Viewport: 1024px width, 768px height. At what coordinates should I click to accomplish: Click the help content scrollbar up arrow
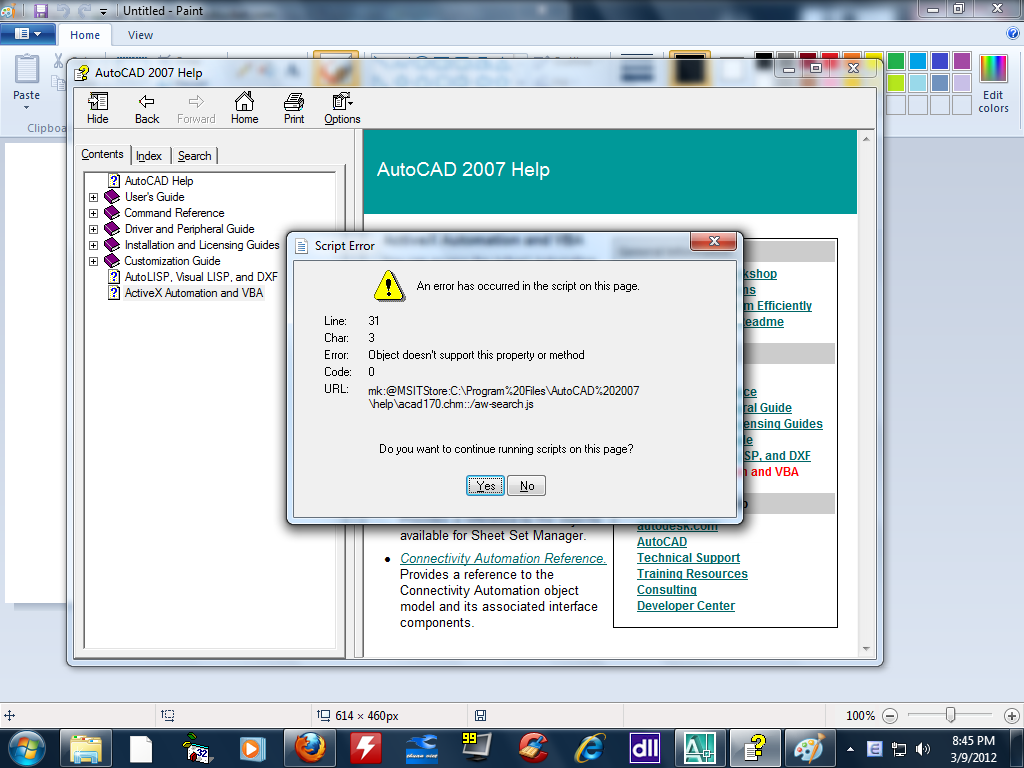[866, 139]
